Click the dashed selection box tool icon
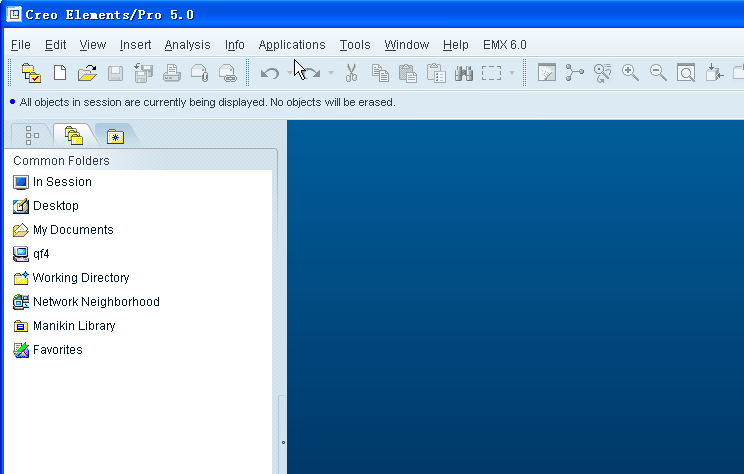744x474 pixels. click(492, 73)
